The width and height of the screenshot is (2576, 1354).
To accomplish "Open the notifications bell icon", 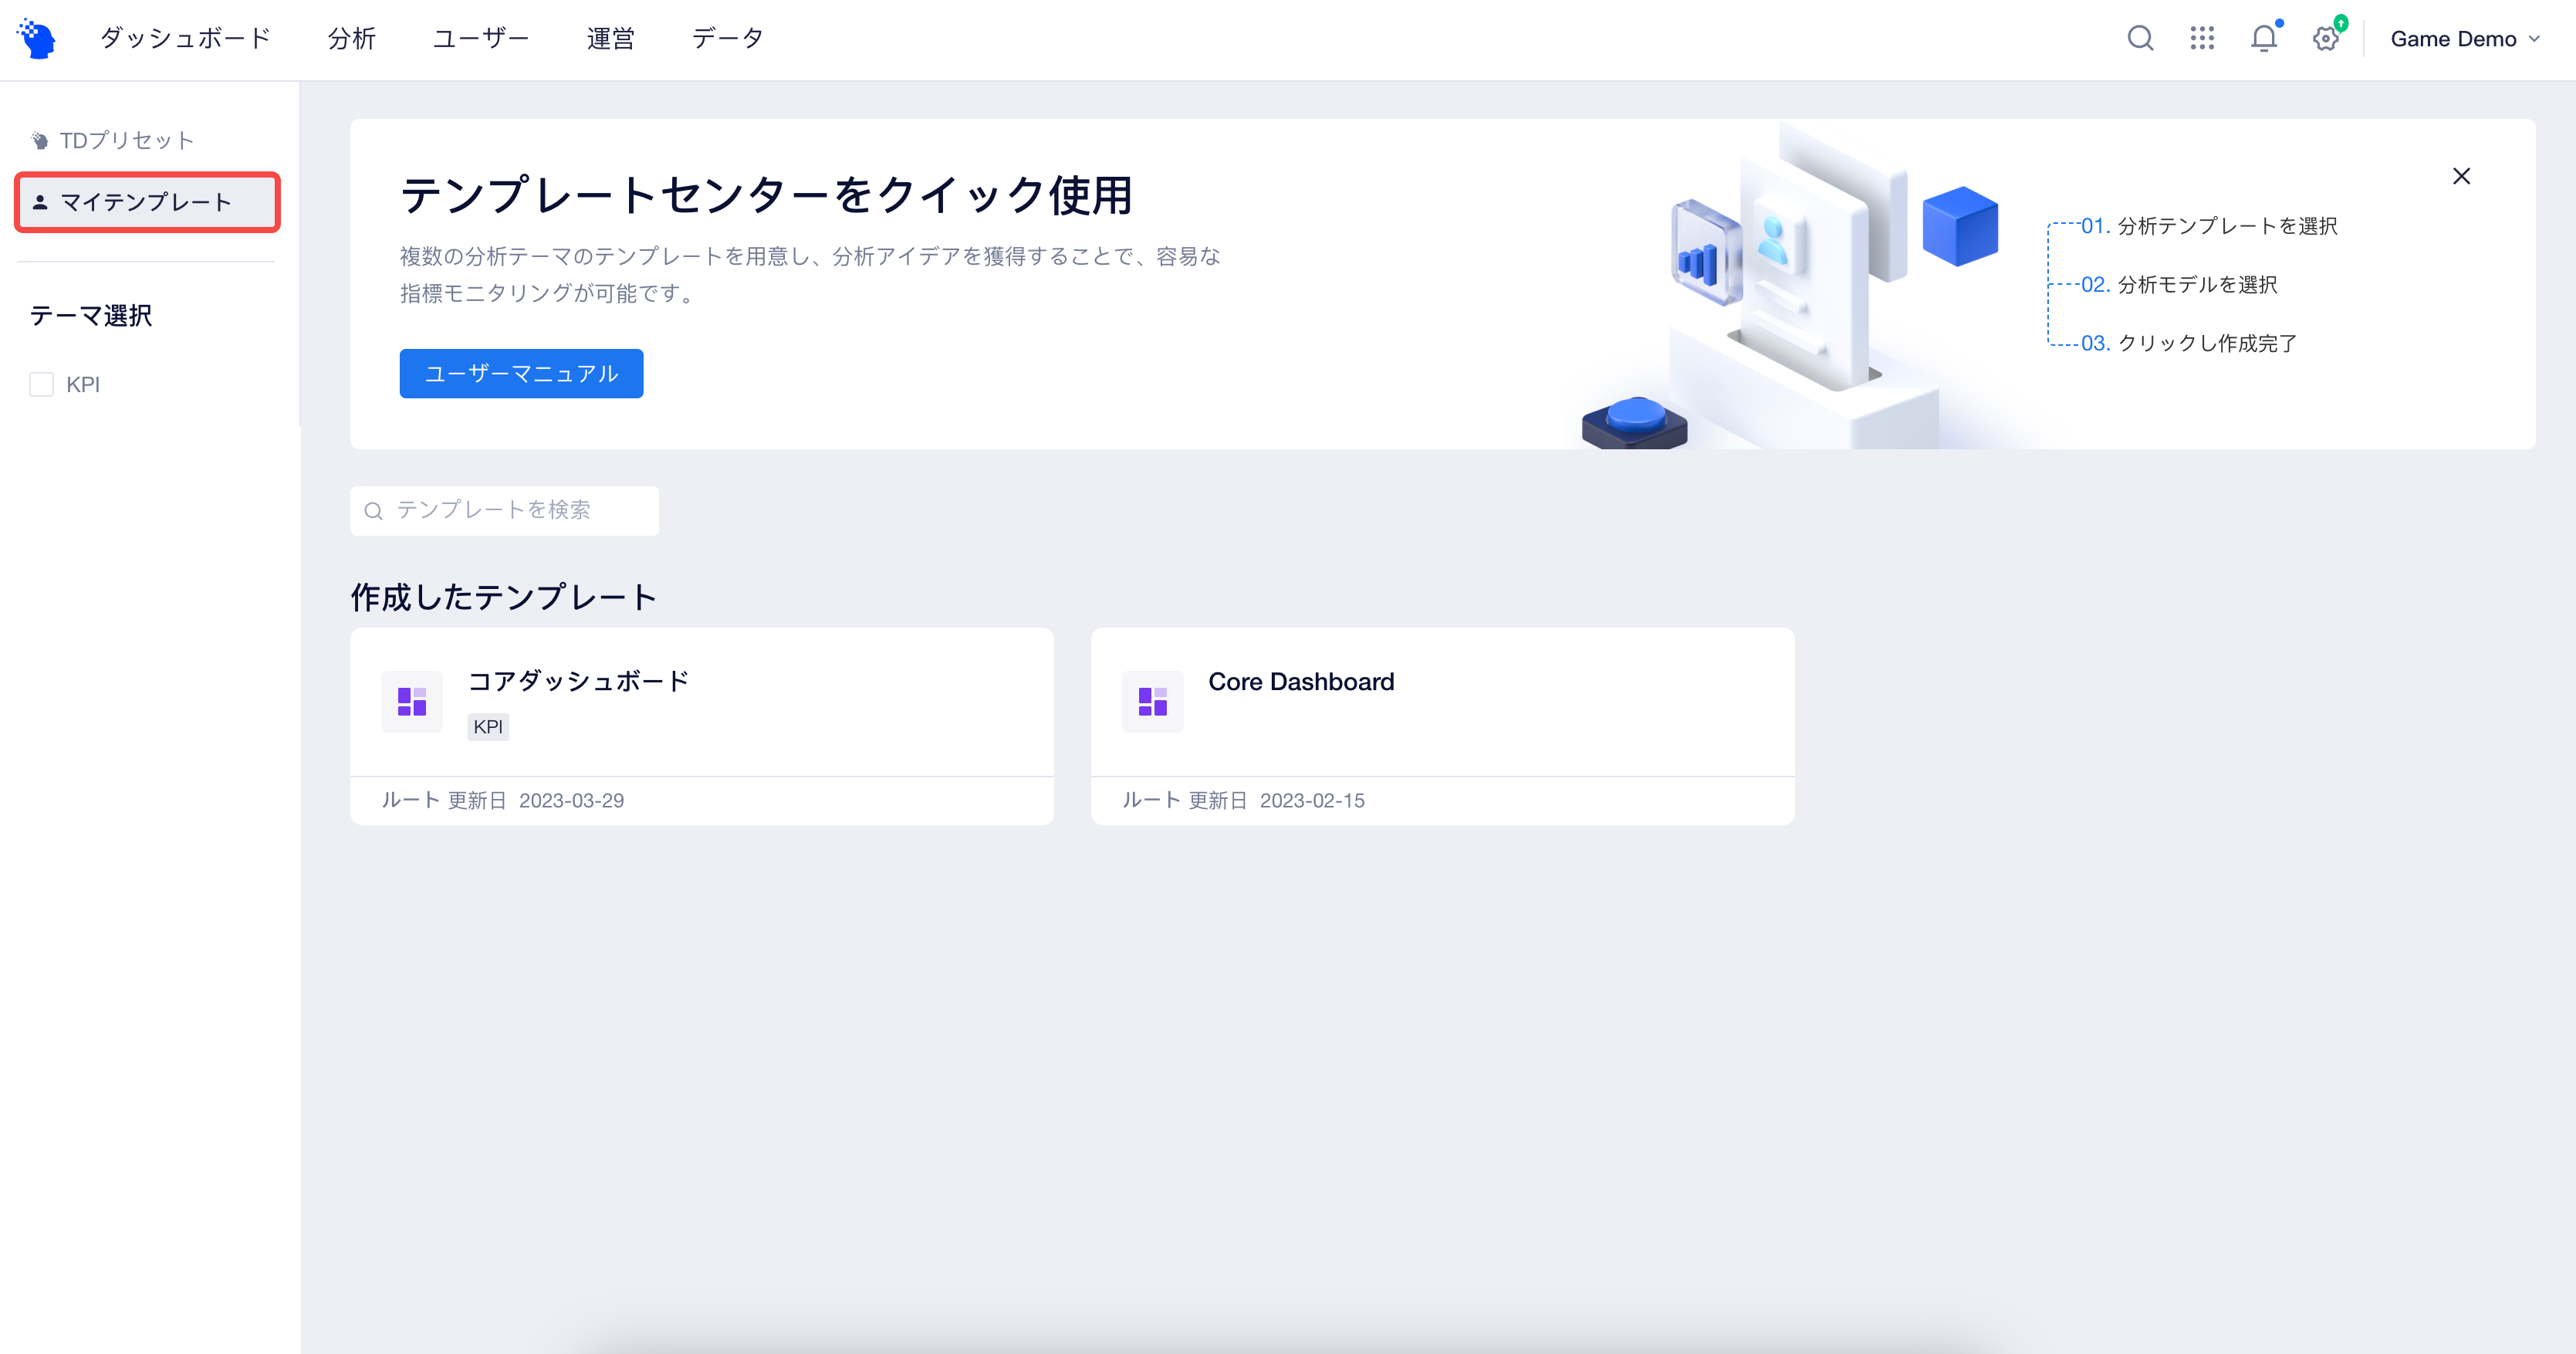I will pyautogui.click(x=2264, y=39).
